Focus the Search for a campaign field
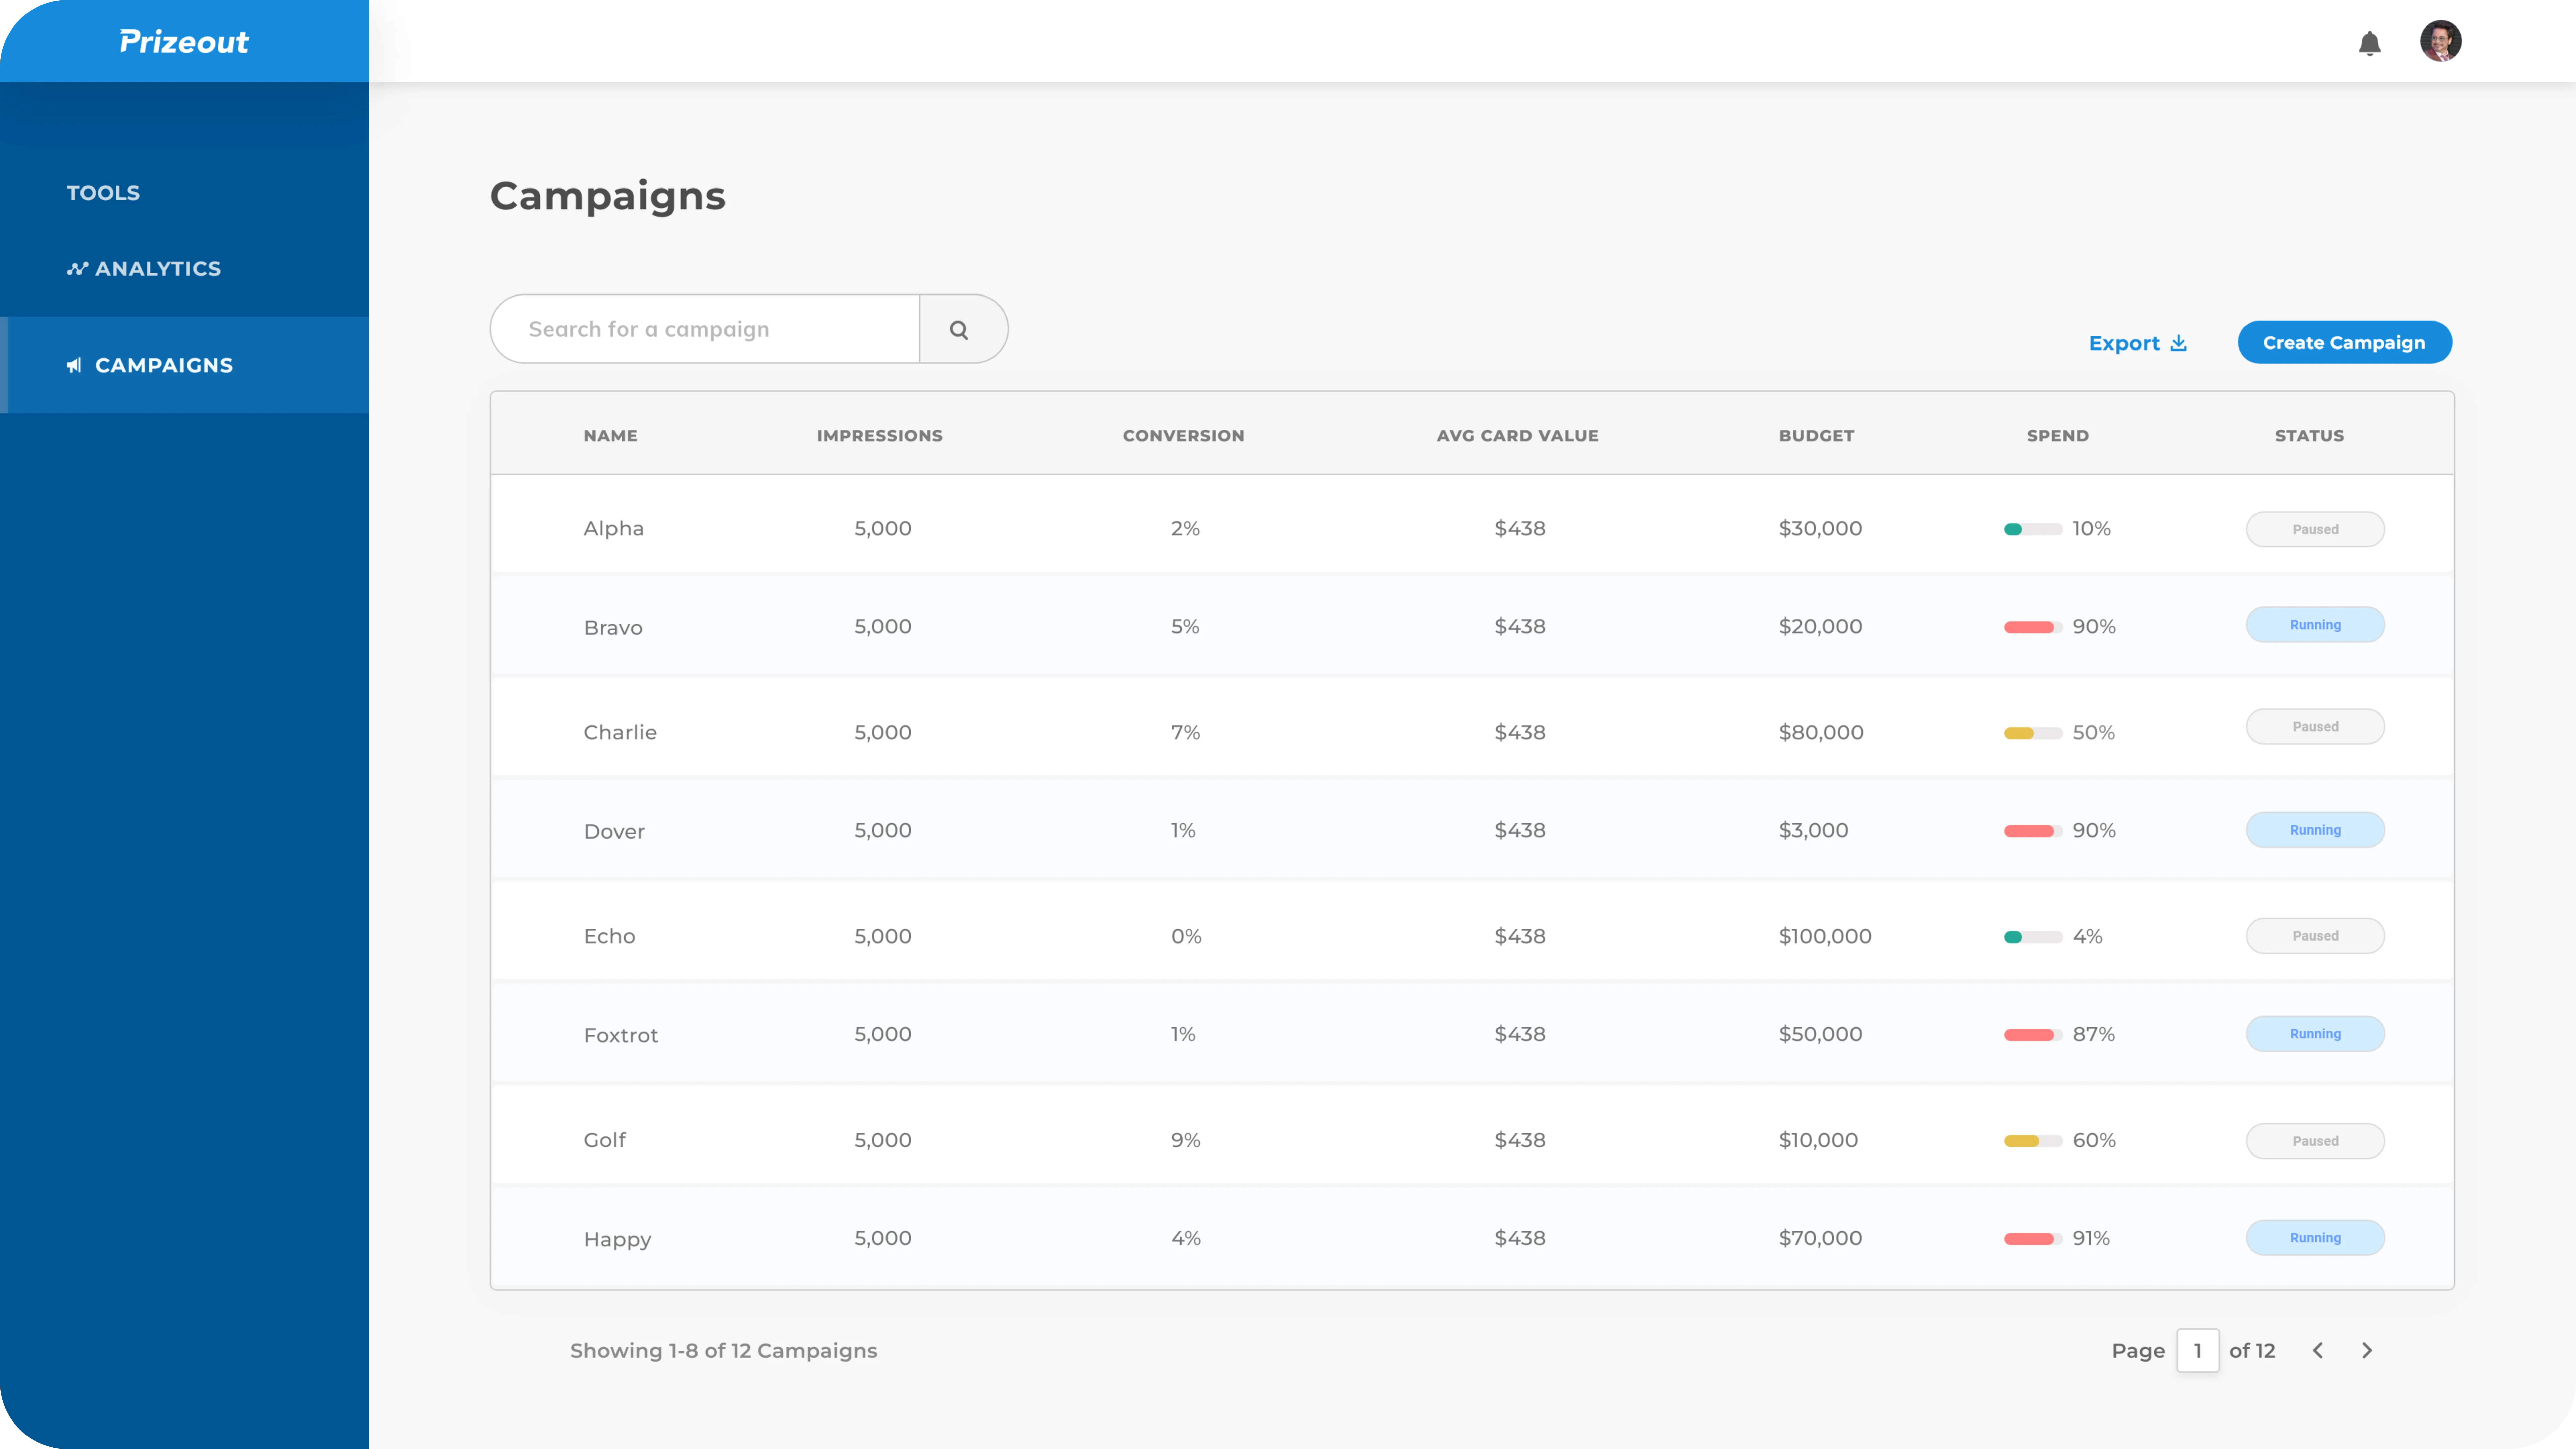The image size is (2576, 1449). coord(705,329)
